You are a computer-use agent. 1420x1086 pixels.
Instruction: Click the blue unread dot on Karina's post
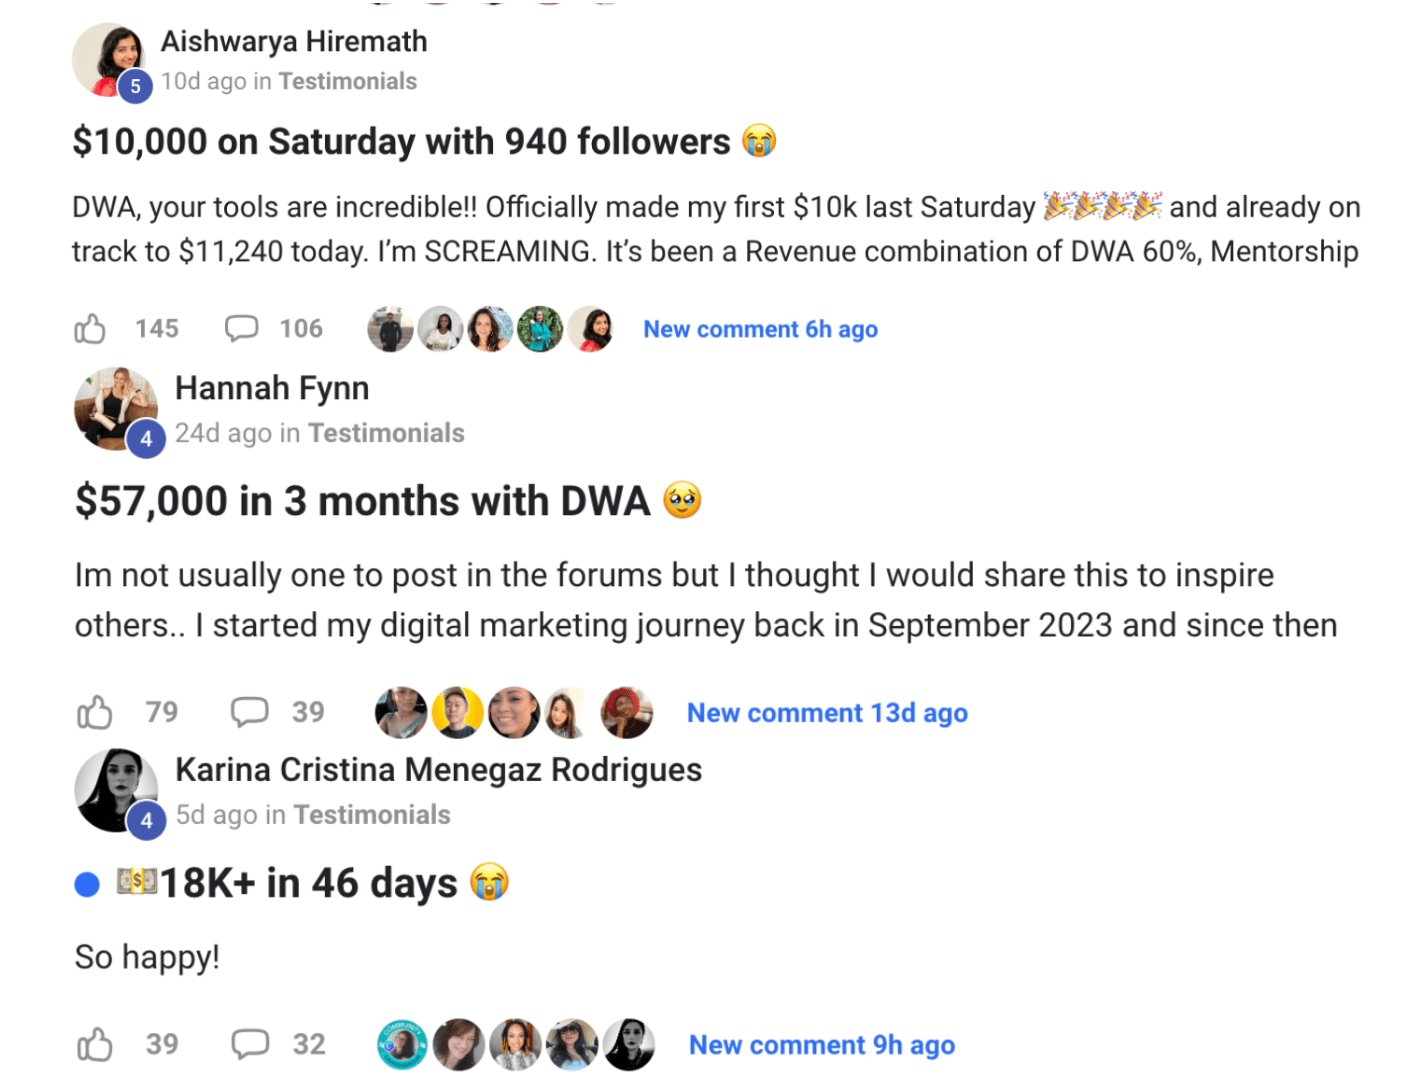pyautogui.click(x=87, y=884)
